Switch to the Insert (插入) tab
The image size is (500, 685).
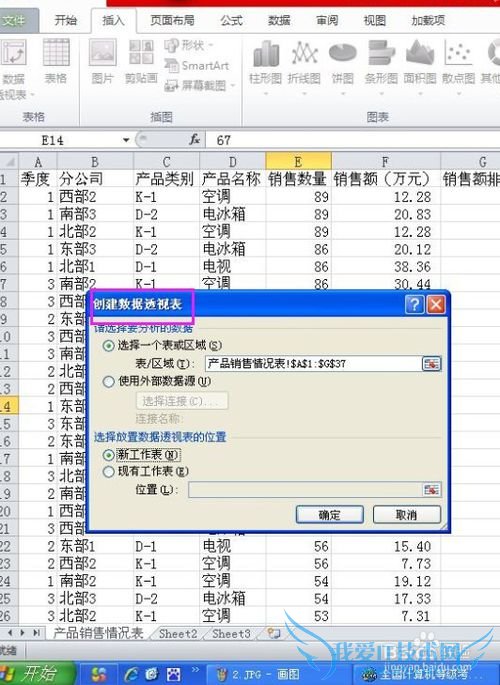[113, 20]
